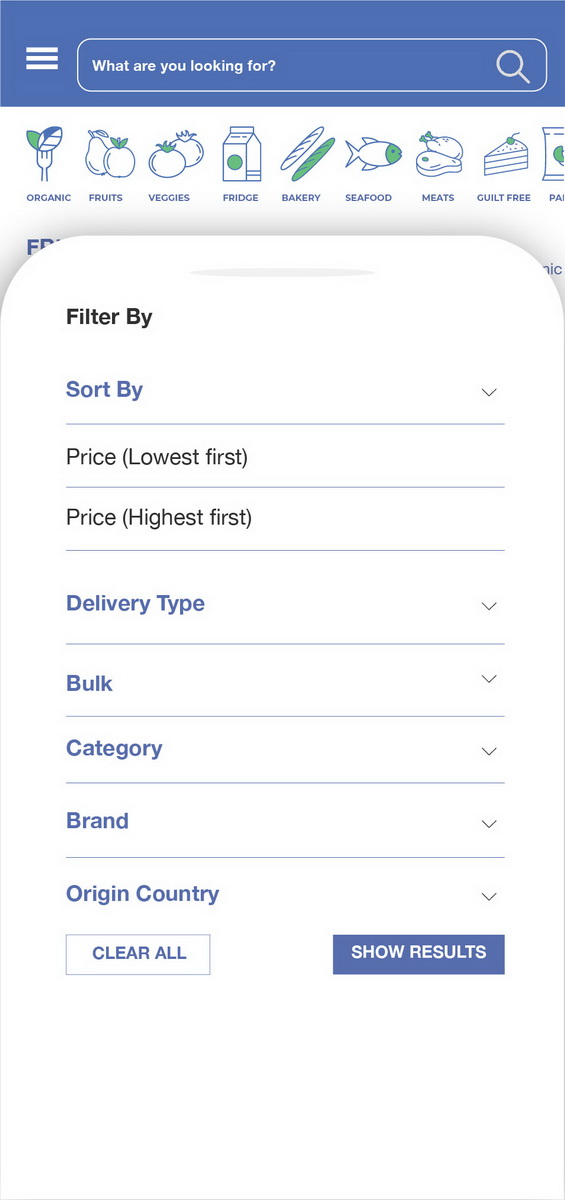Expand the Brand filter
565x1200 pixels.
[x=285, y=822]
